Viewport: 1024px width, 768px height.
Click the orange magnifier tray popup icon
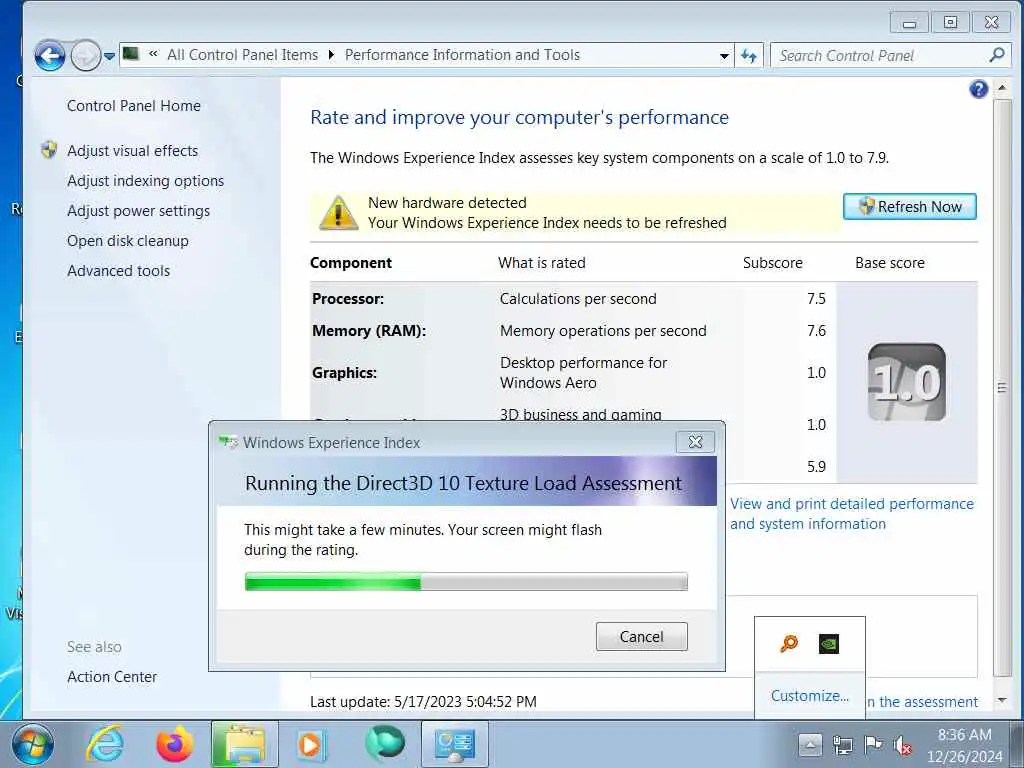789,644
